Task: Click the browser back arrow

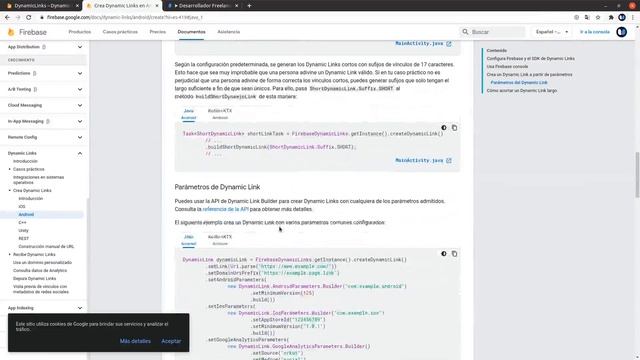Action: click(x=7, y=17)
